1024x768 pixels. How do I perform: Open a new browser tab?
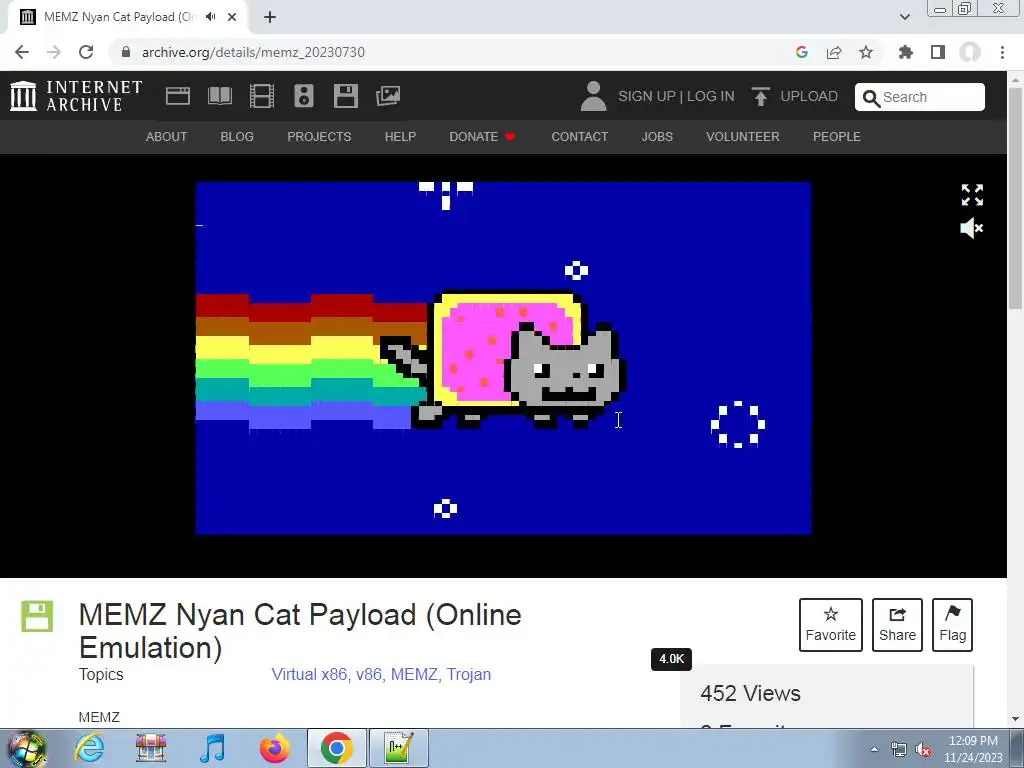pos(270,17)
